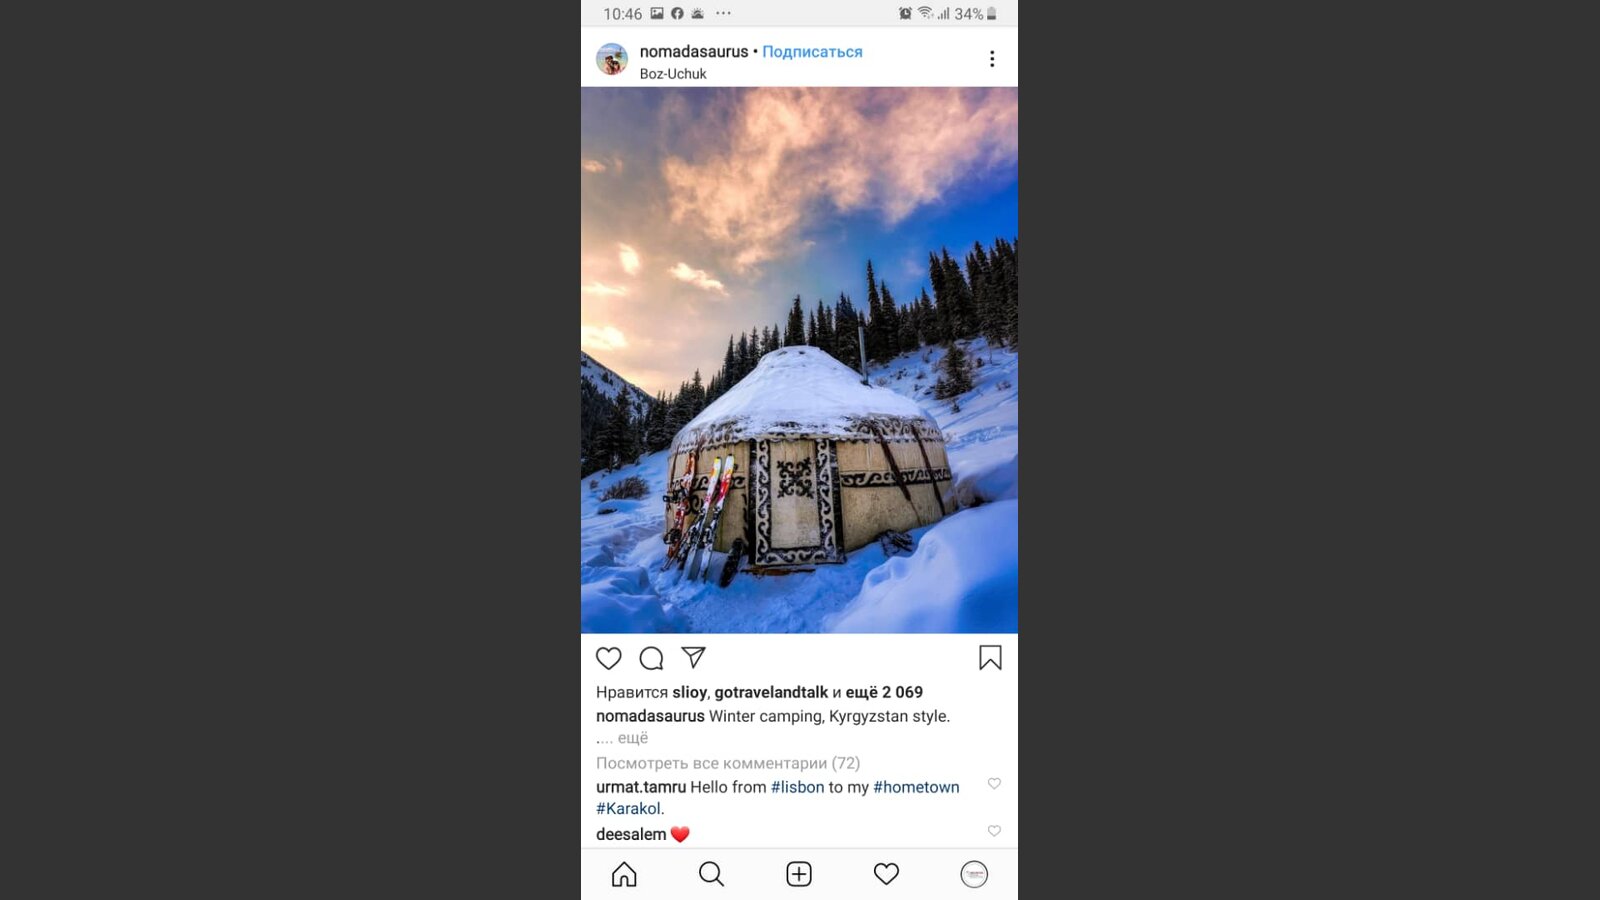The image size is (1600, 900).
Task: Open your profile tab avatar
Action: (974, 874)
